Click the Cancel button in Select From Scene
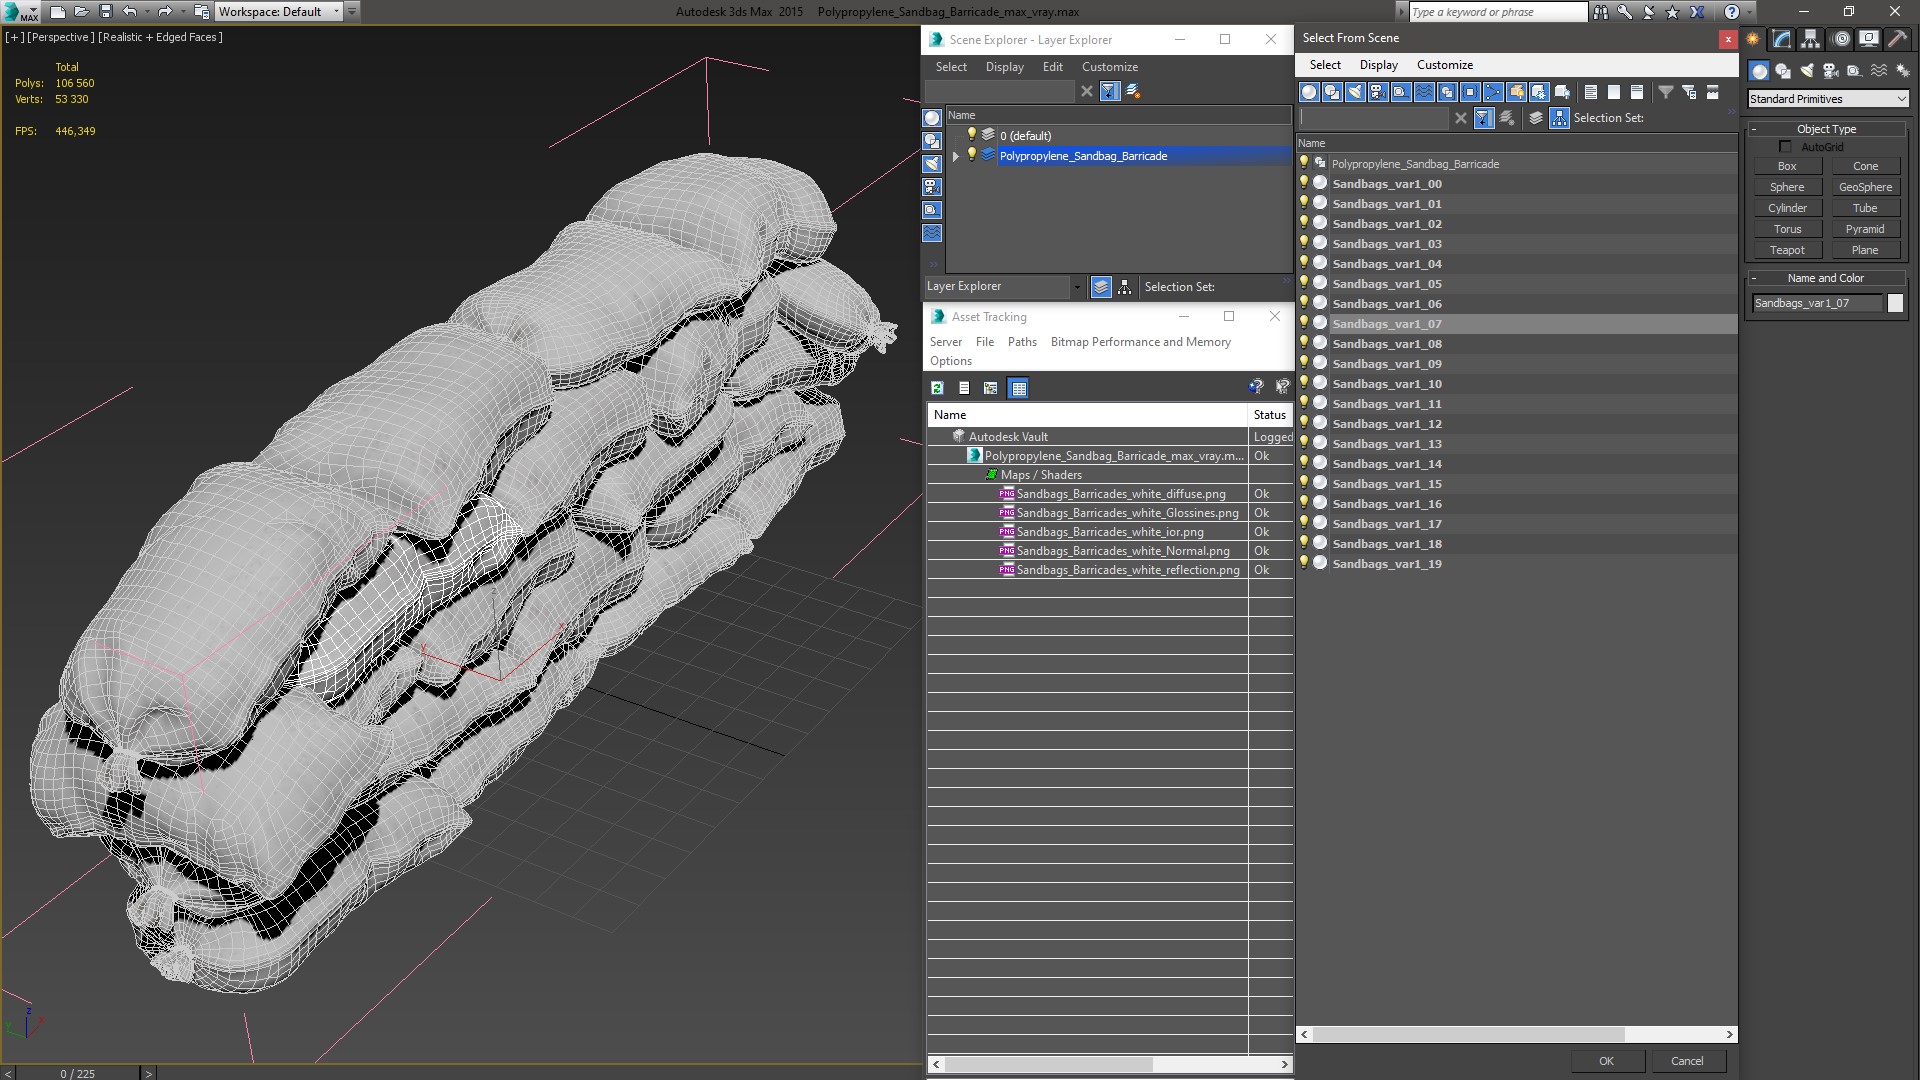Screen dimensions: 1920x1080 pos(1687,1061)
